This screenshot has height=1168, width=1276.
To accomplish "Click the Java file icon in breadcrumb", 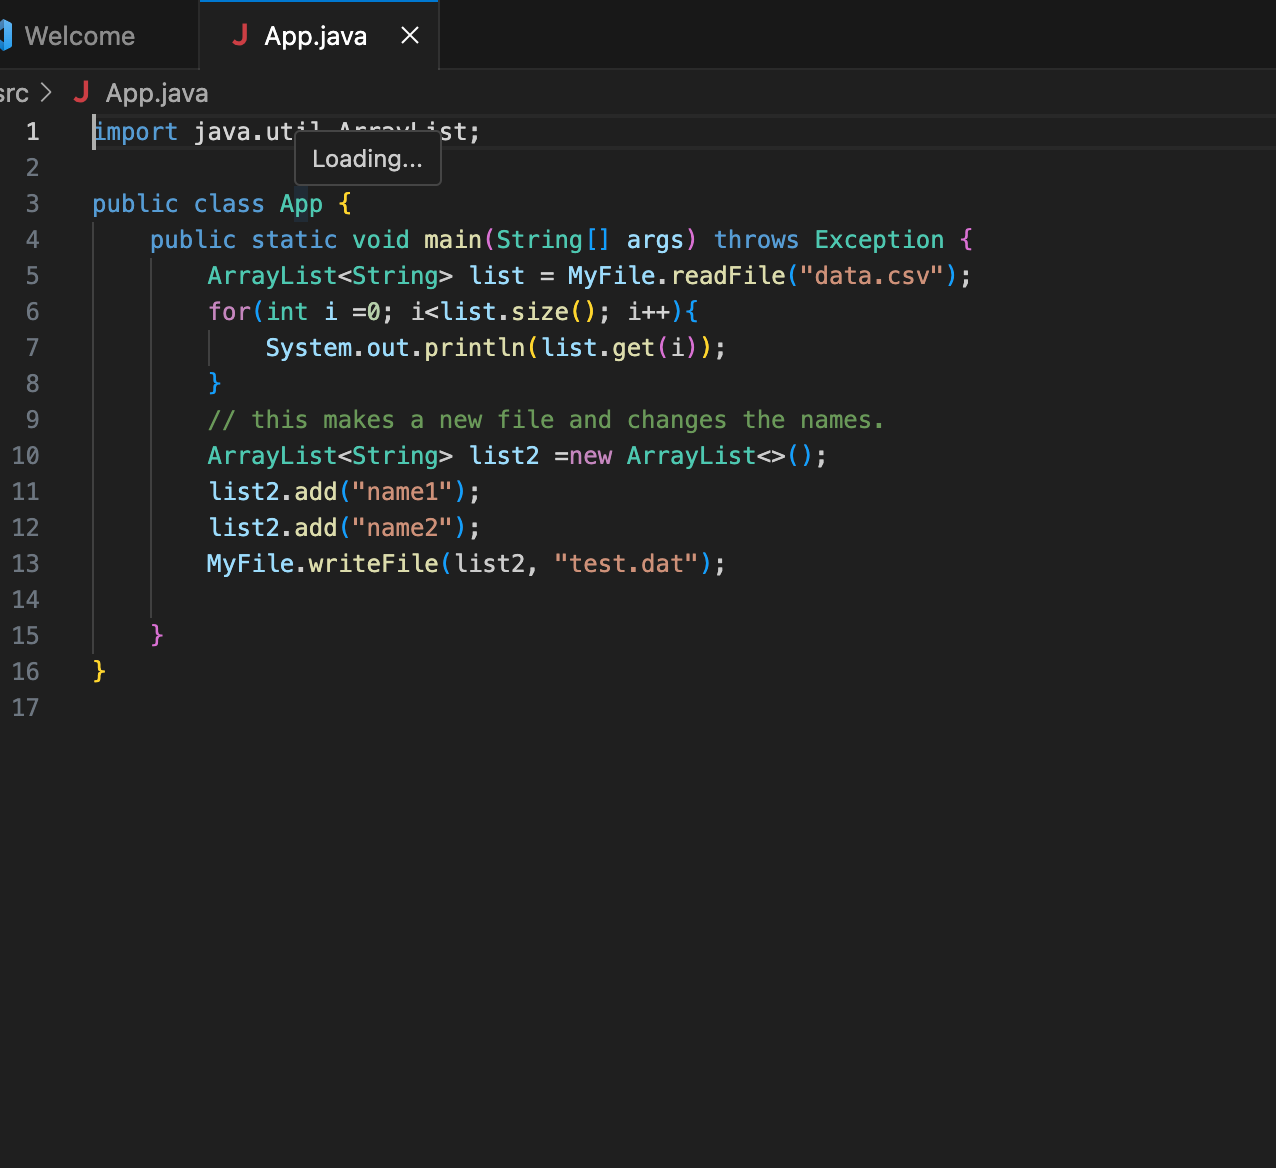I will coord(82,93).
